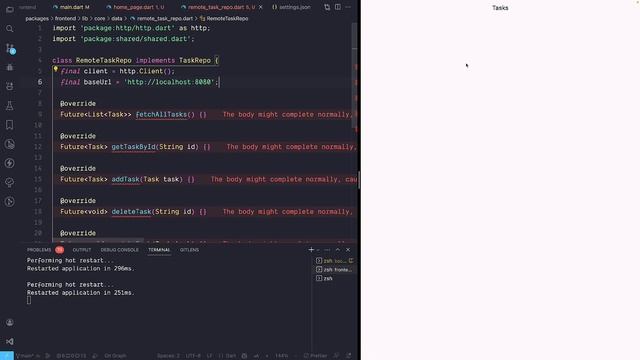This screenshot has width=640, height=360.
Task: Open the Search view in activity bar
Action: 10,29
